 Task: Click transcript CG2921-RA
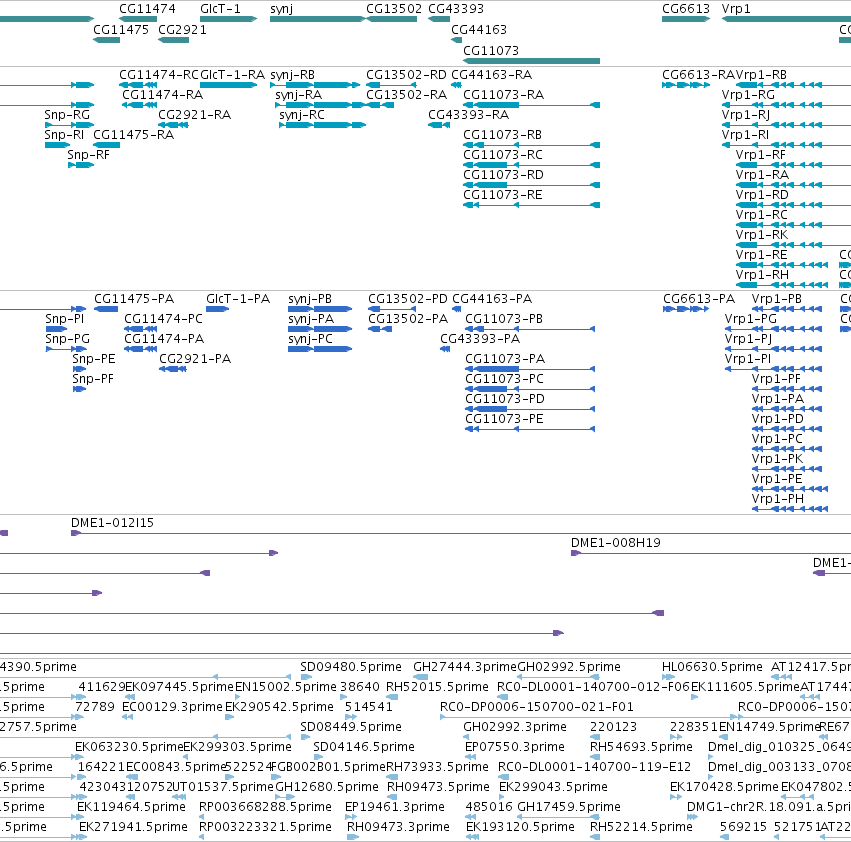pos(194,115)
